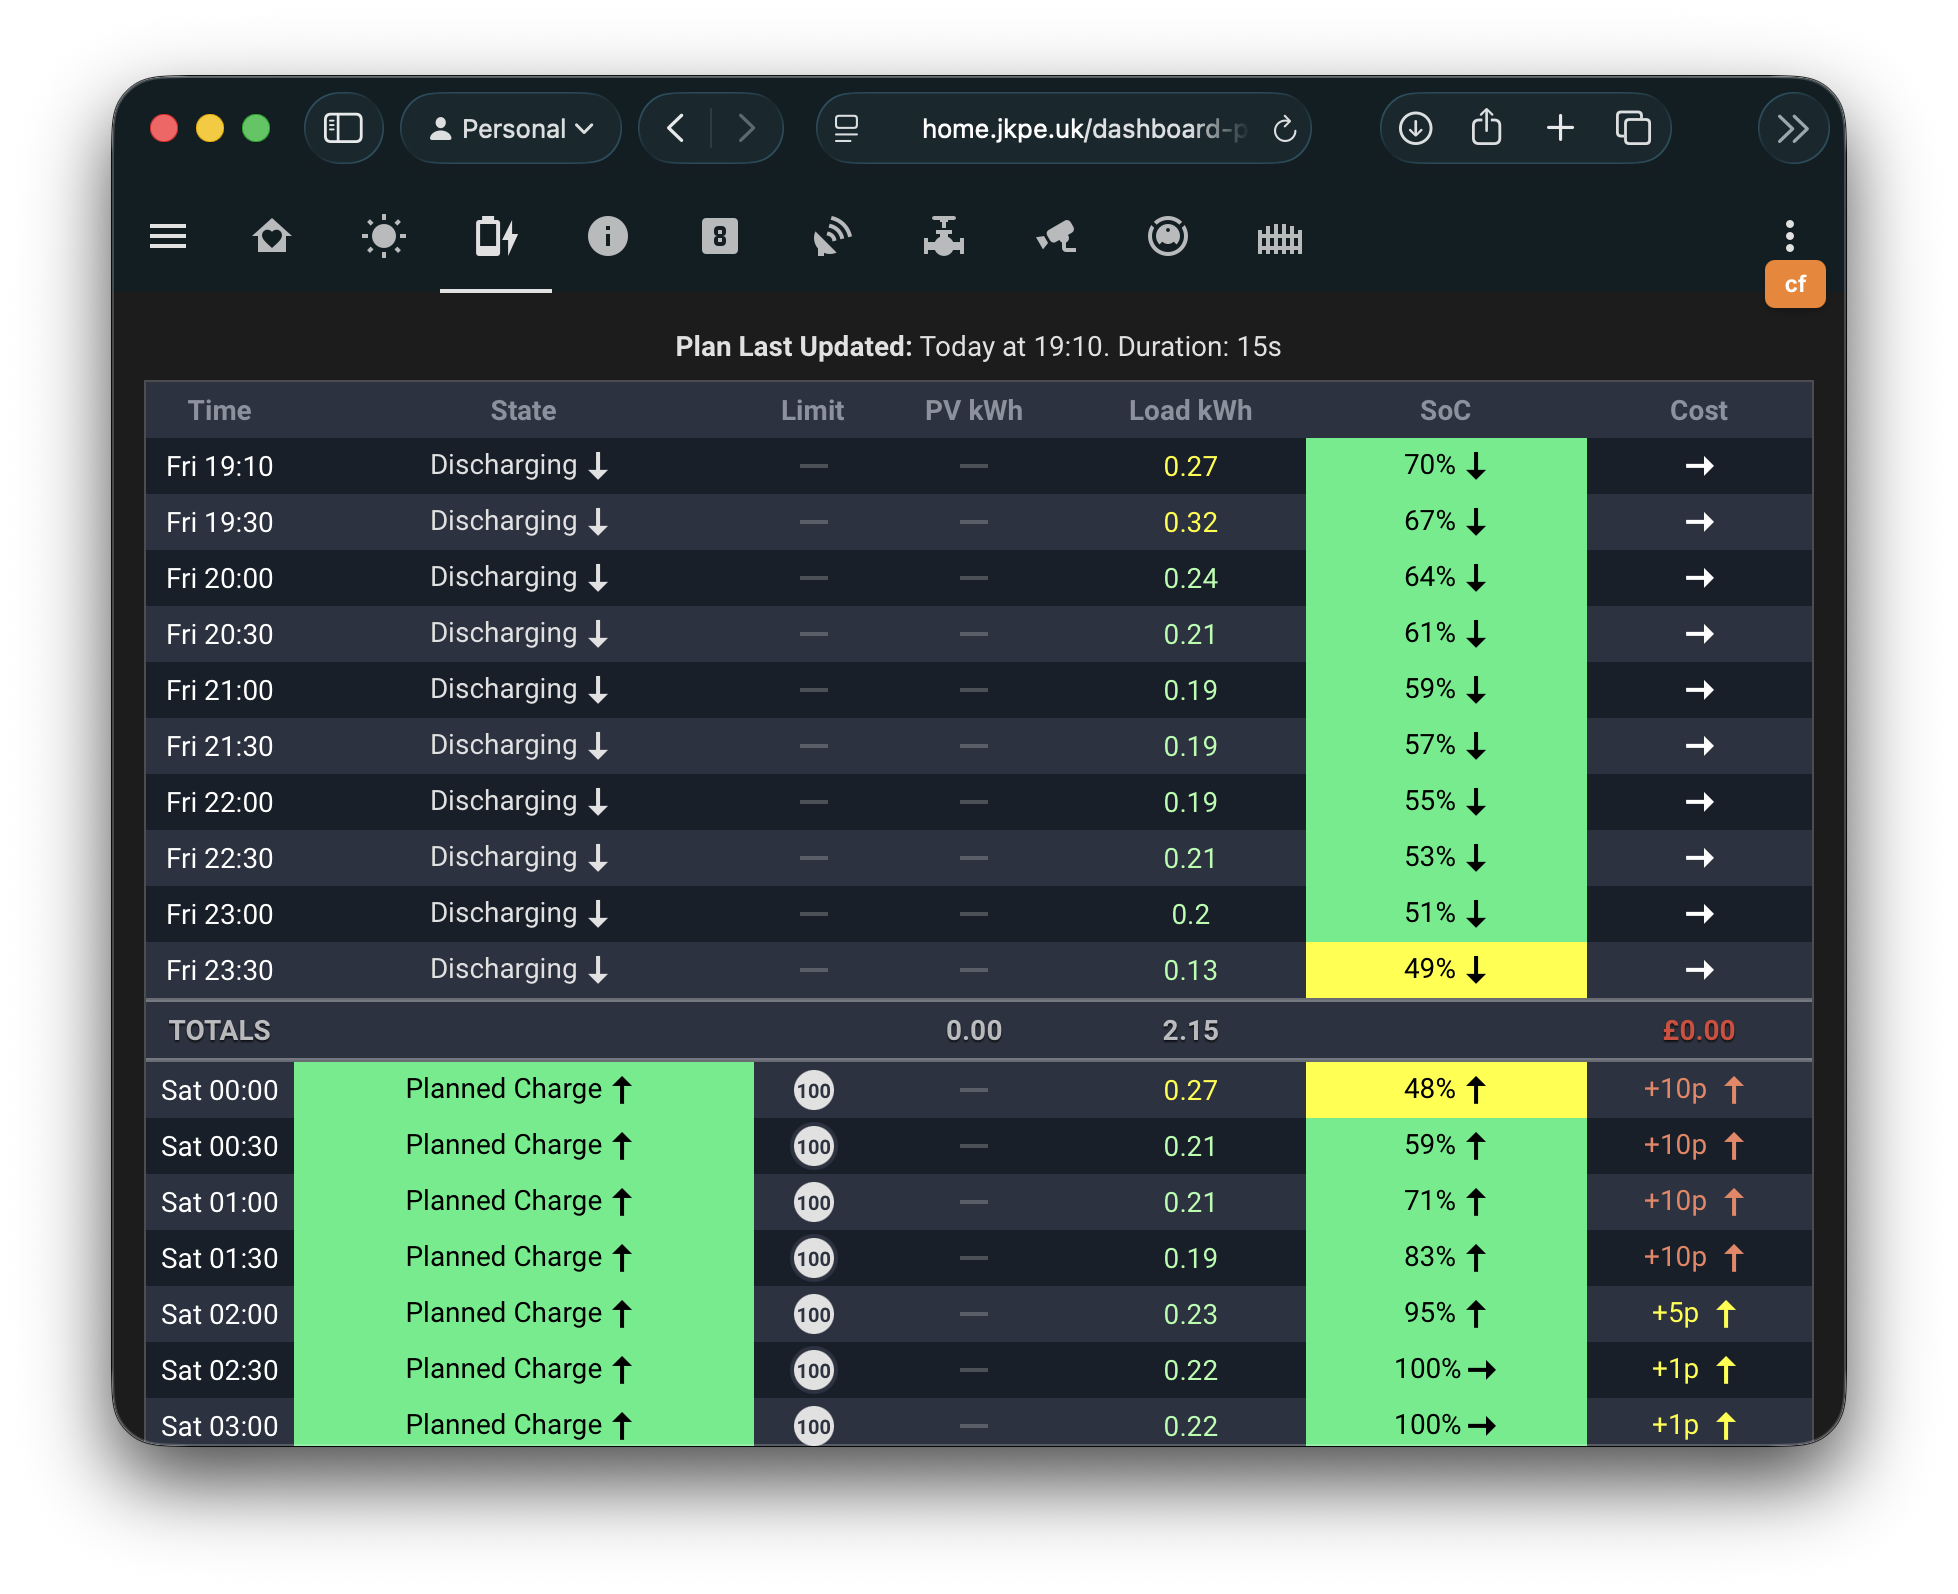The image size is (1958, 1594).
Task: Open the hamburger sidebar menu
Action: pyautogui.click(x=168, y=237)
